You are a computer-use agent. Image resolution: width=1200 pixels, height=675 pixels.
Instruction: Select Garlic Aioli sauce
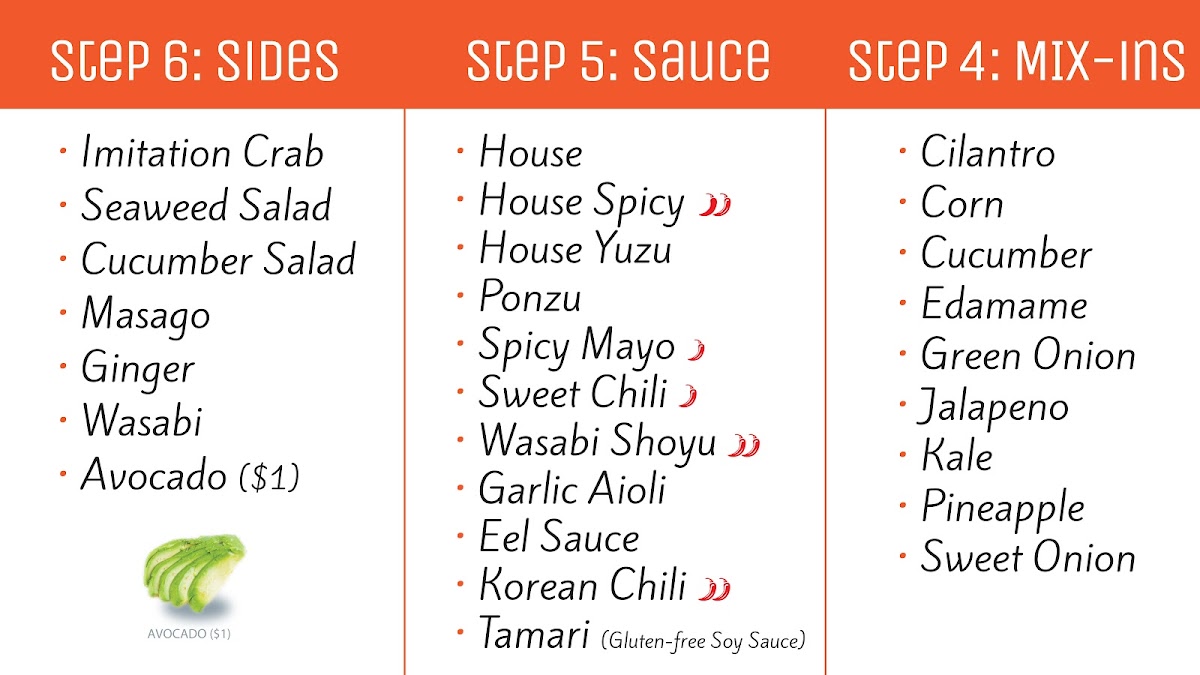[572, 490]
